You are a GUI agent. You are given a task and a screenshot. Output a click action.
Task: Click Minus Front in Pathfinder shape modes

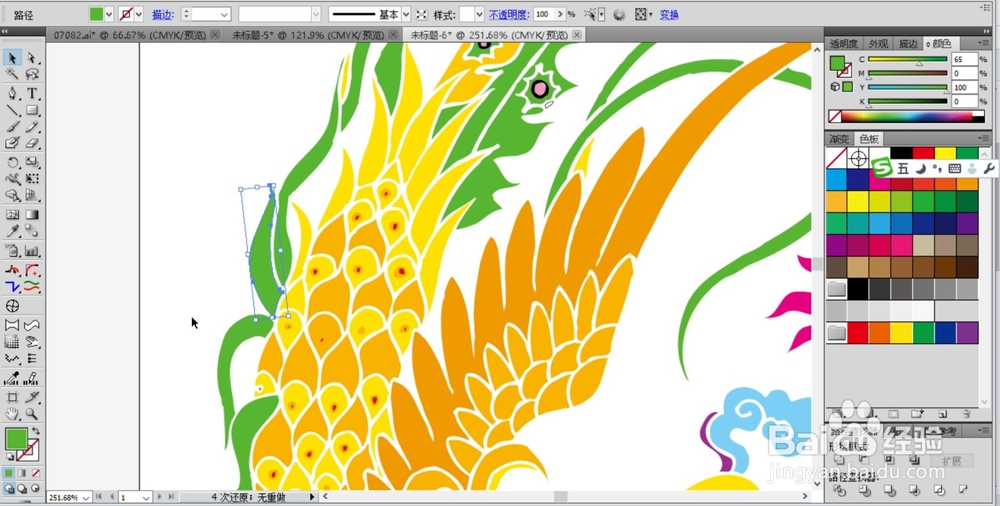[x=864, y=460]
